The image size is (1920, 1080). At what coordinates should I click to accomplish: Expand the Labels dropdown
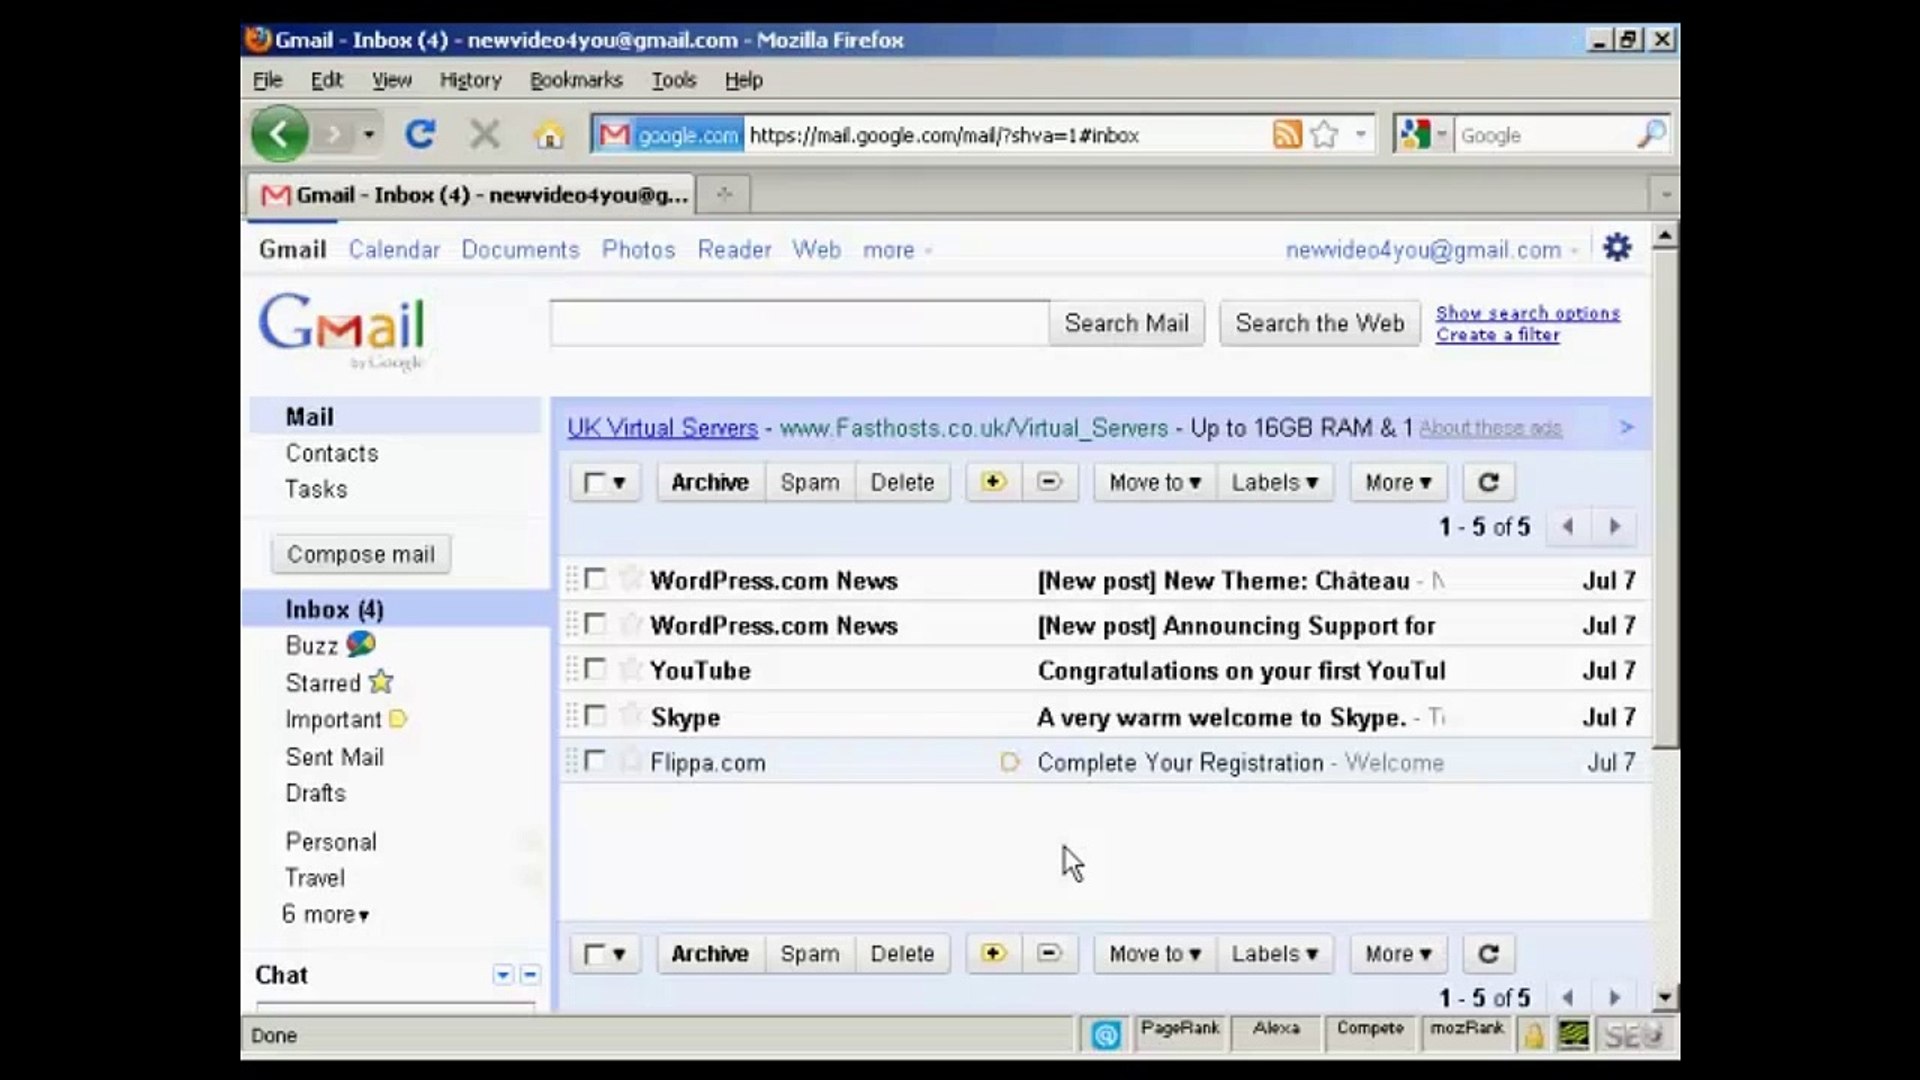click(x=1274, y=482)
